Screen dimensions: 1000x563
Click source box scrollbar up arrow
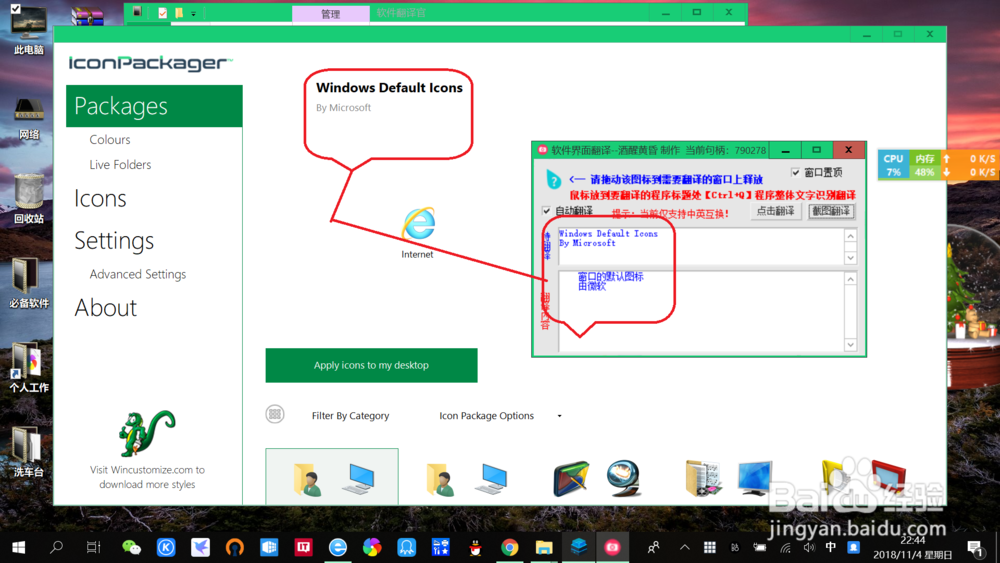coord(850,236)
